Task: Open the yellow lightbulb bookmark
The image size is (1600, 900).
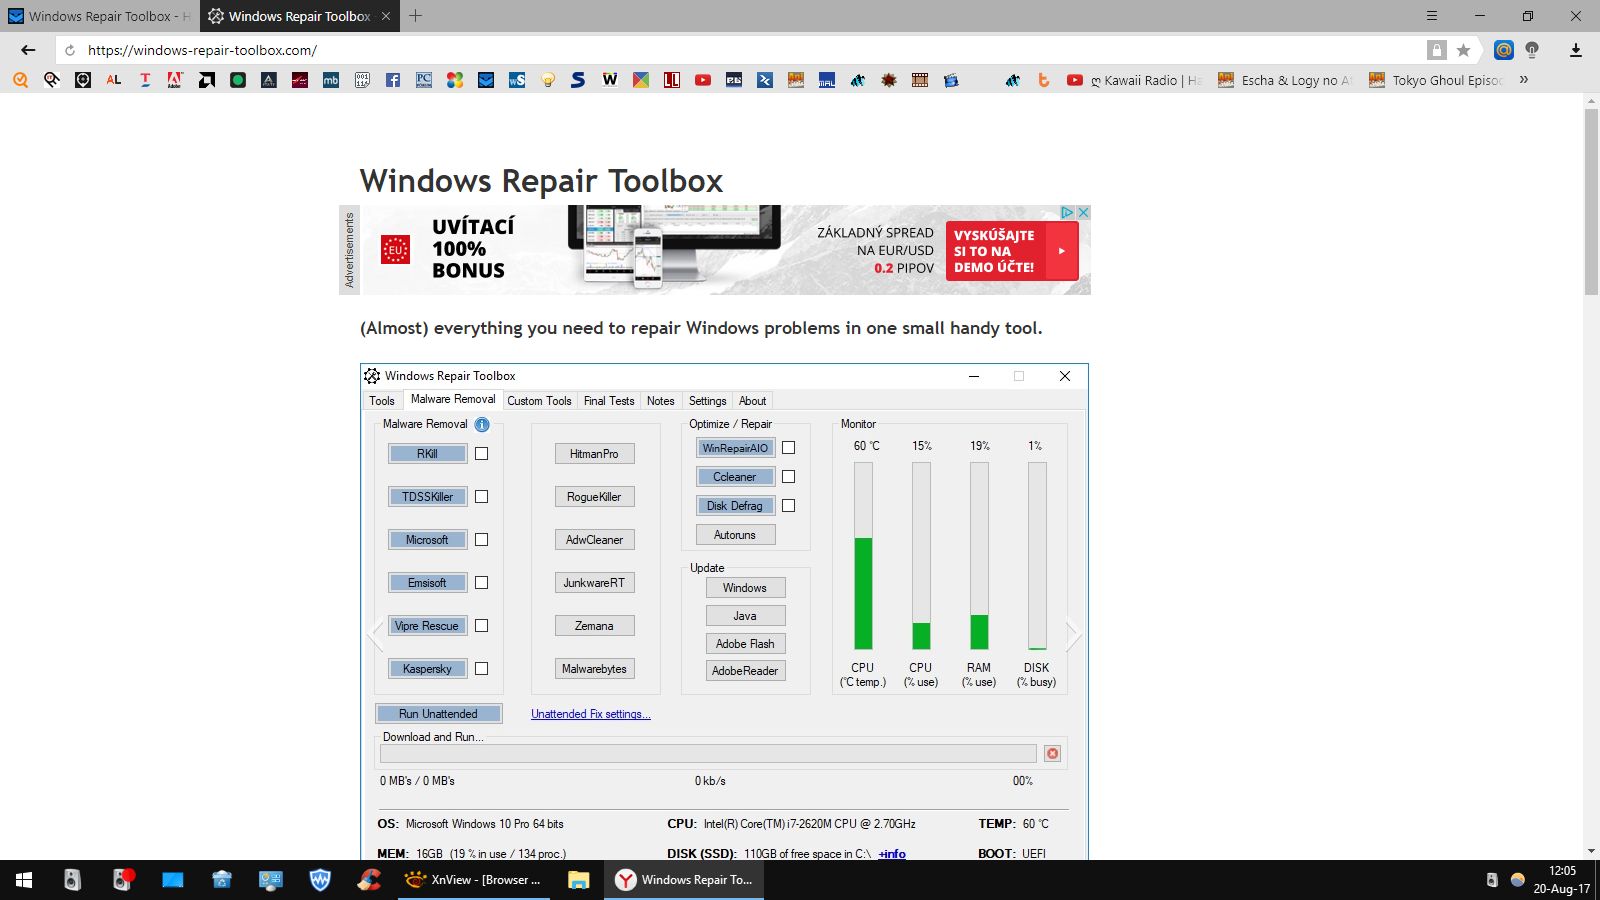Action: [x=548, y=80]
